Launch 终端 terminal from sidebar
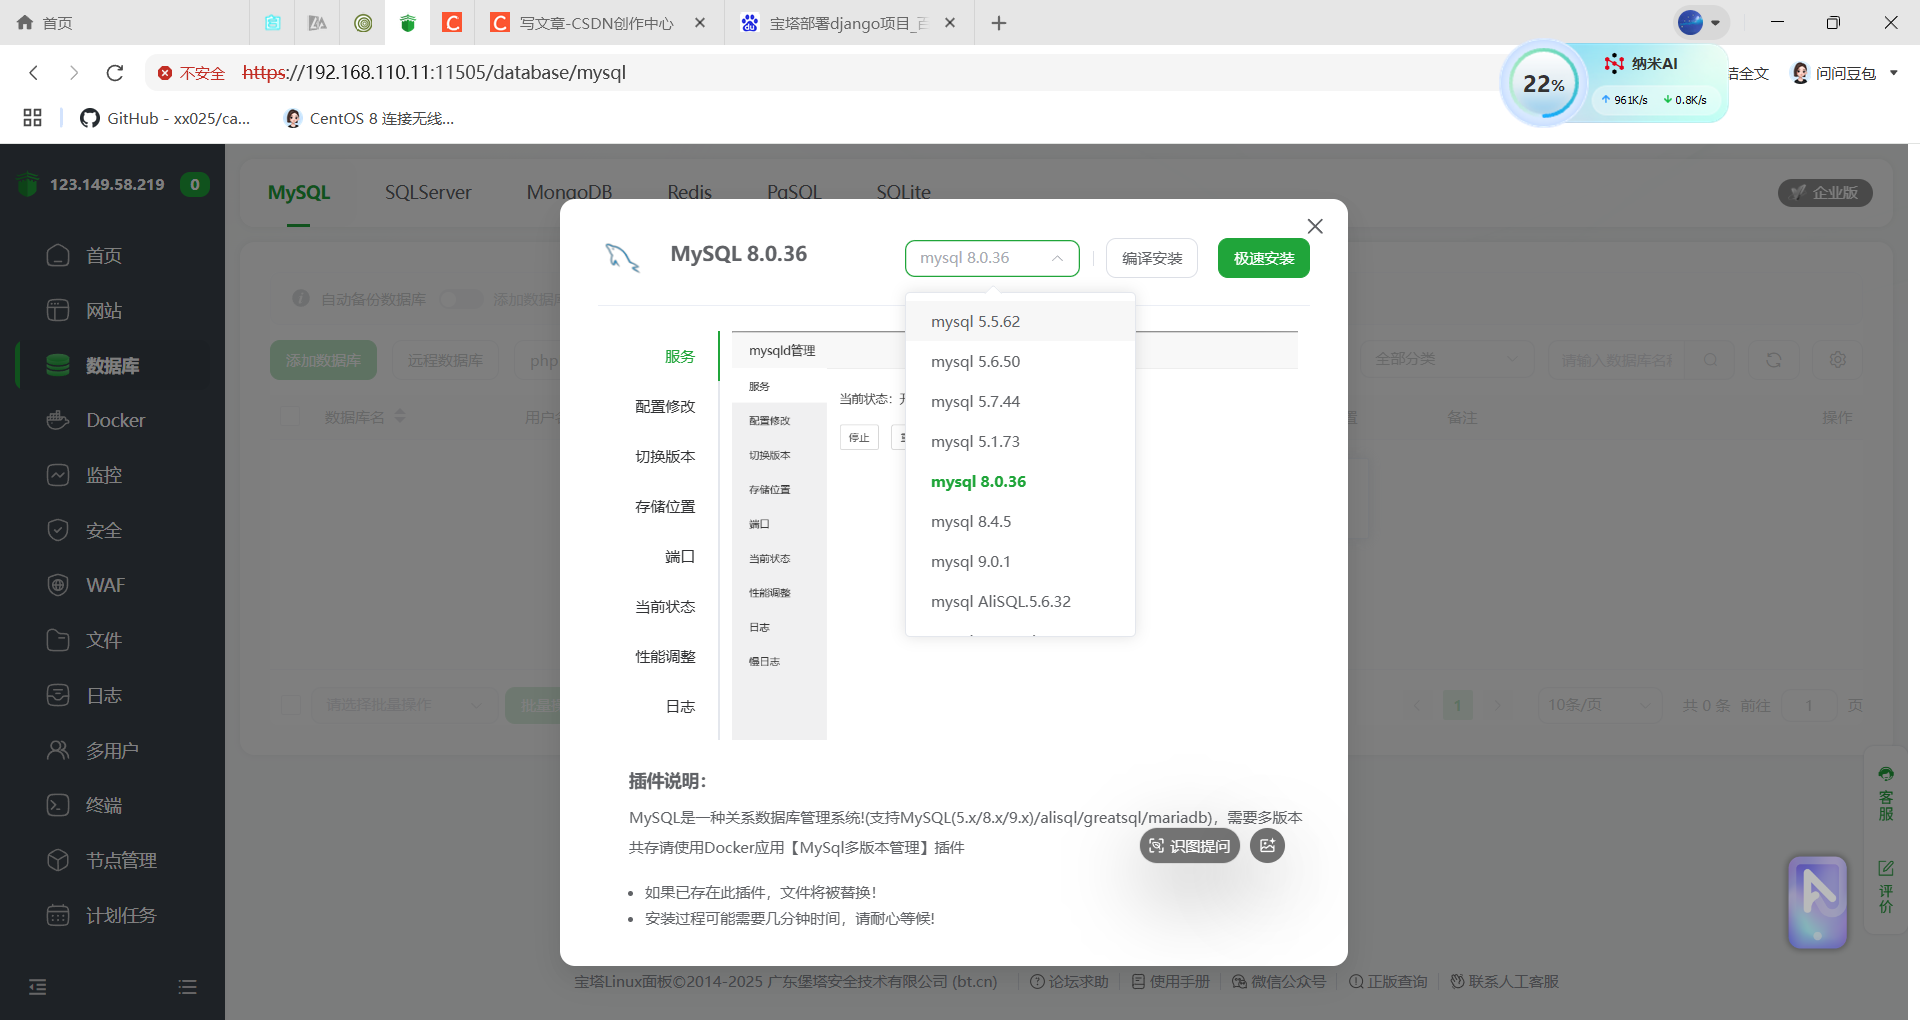 (x=103, y=805)
